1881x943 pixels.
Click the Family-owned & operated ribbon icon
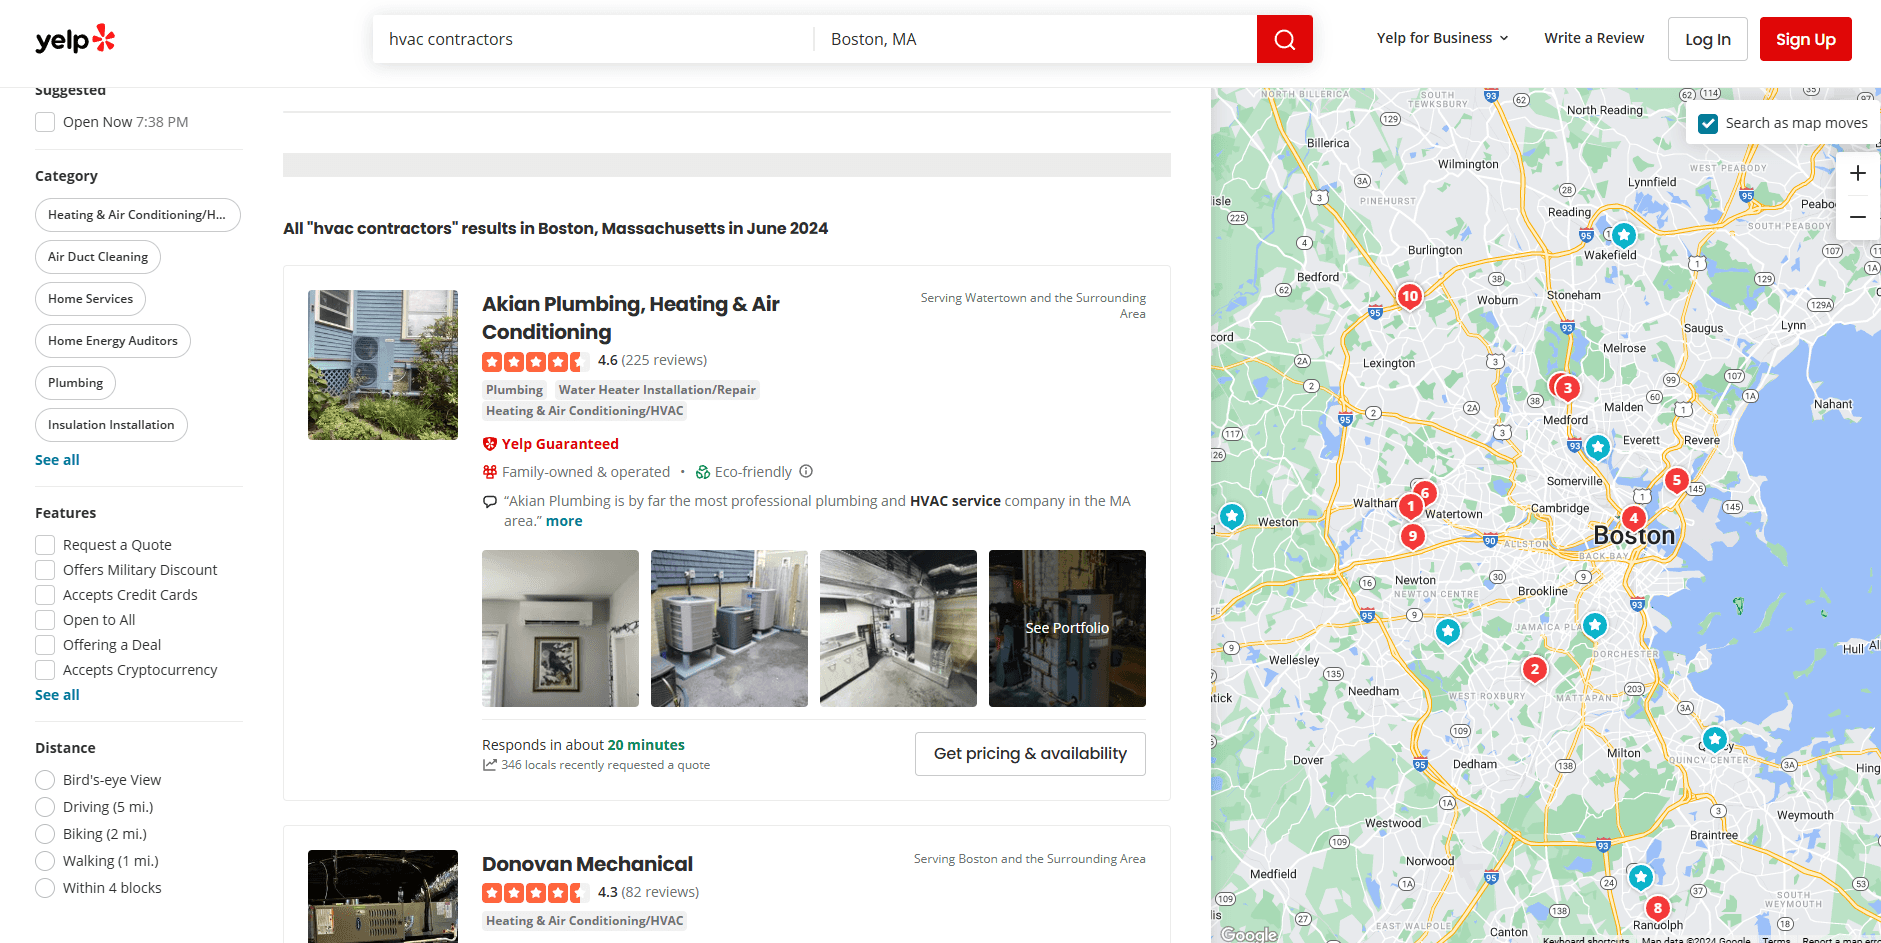[x=490, y=471]
